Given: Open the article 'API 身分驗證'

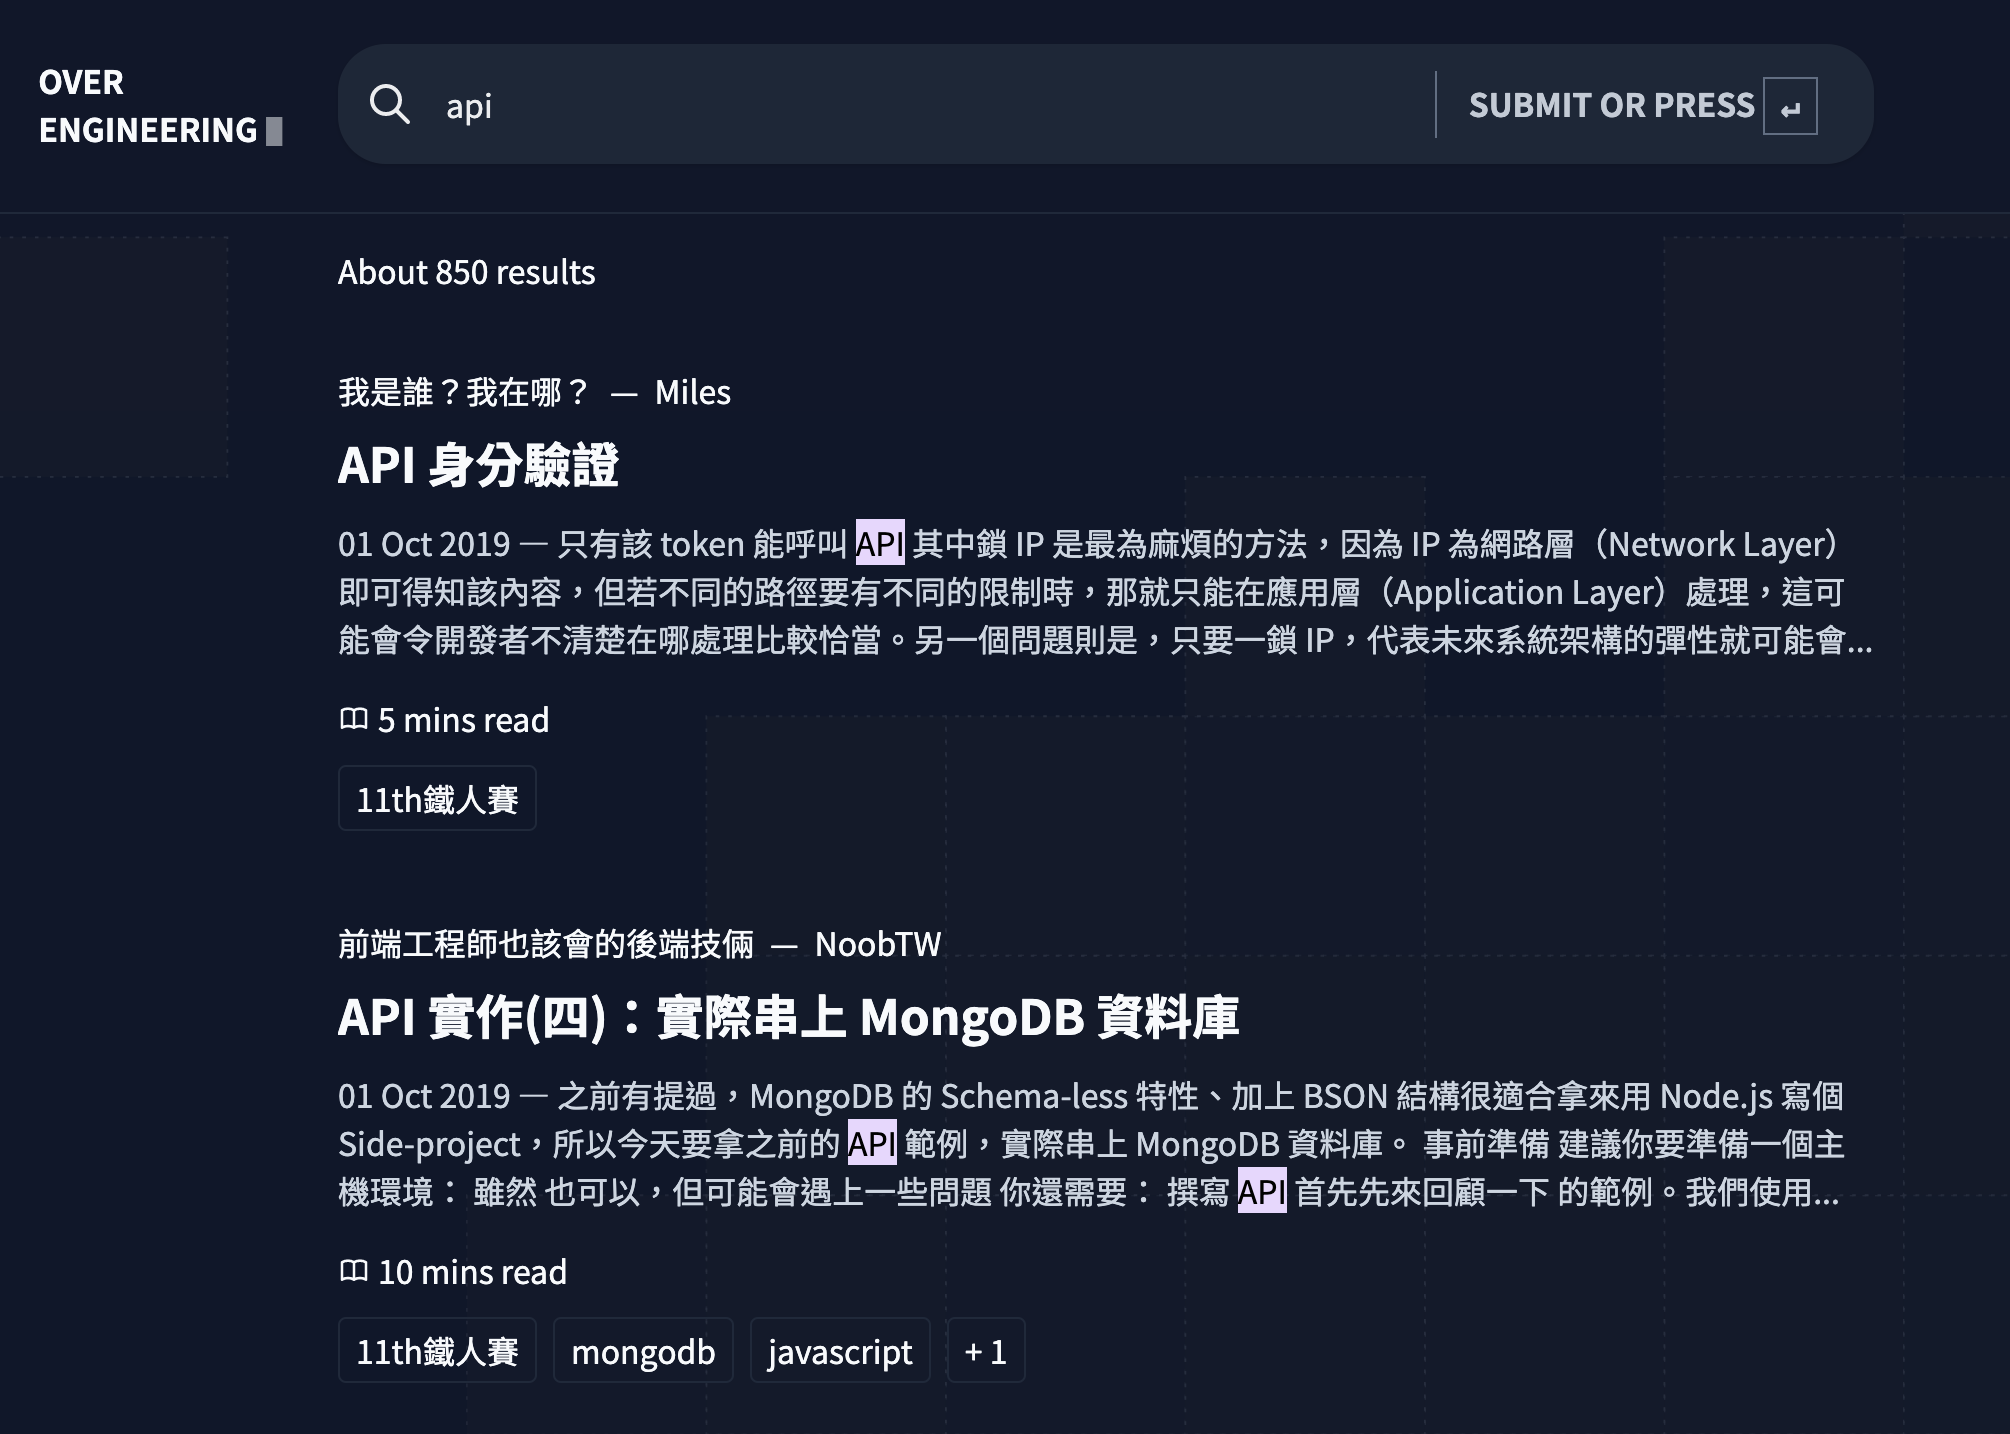Looking at the screenshot, I should [478, 465].
